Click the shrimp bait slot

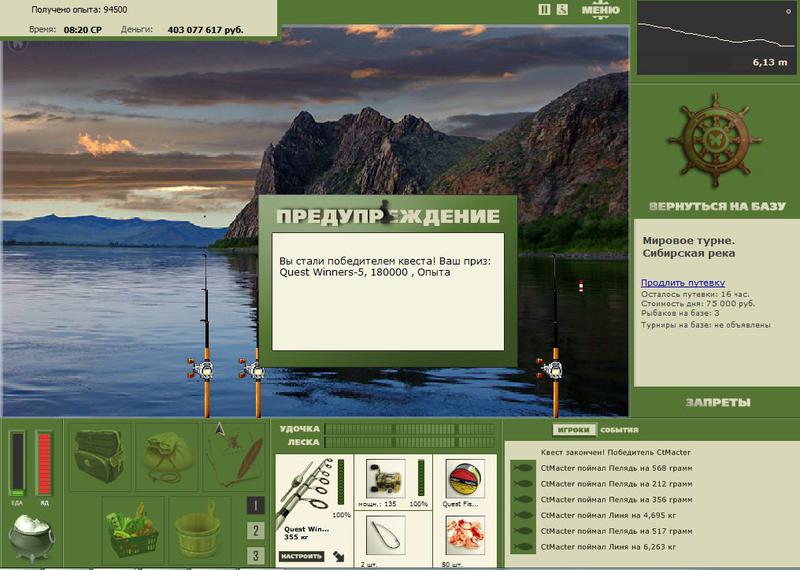pyautogui.click(x=465, y=535)
